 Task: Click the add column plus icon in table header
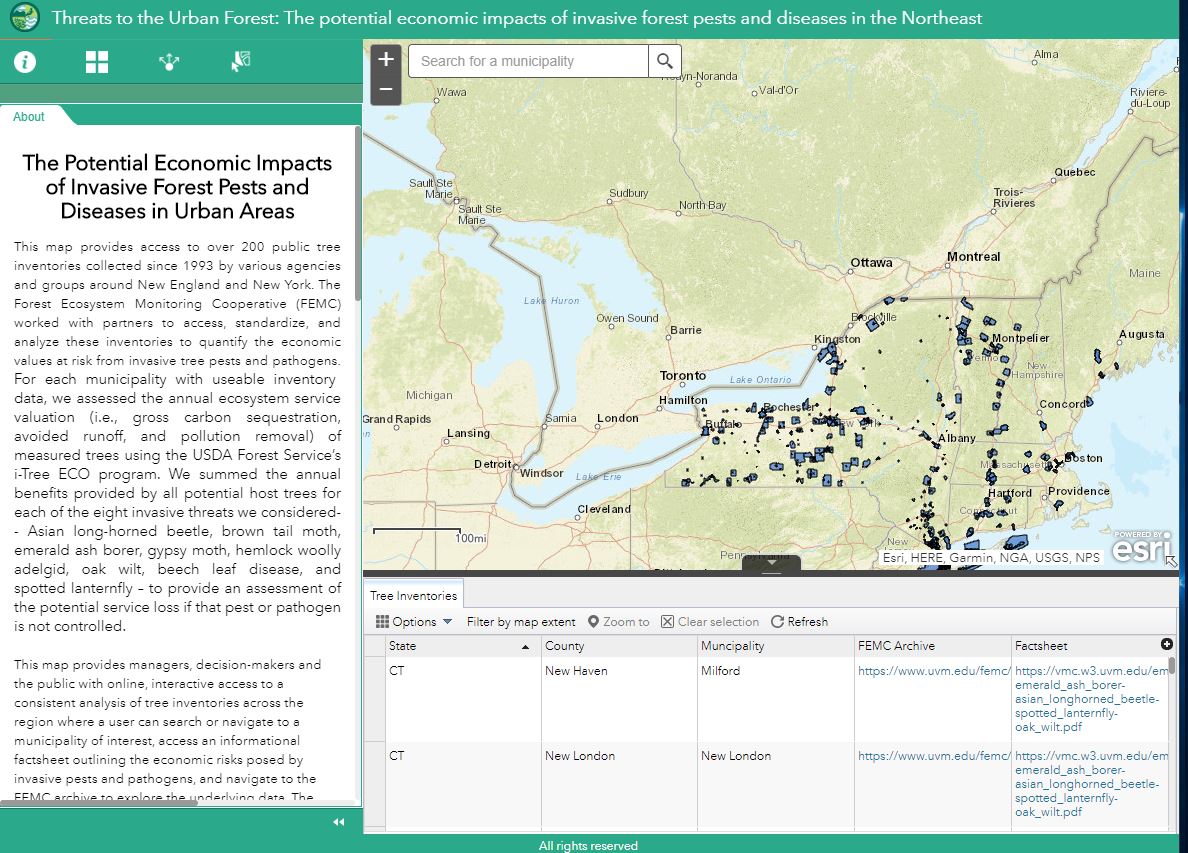pos(1167,645)
